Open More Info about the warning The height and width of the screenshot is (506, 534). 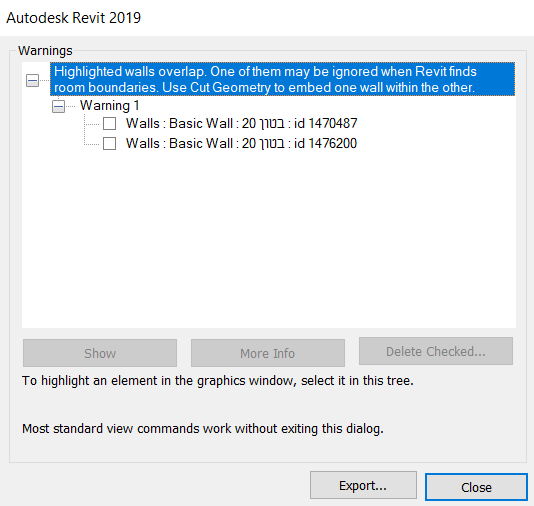[268, 353]
